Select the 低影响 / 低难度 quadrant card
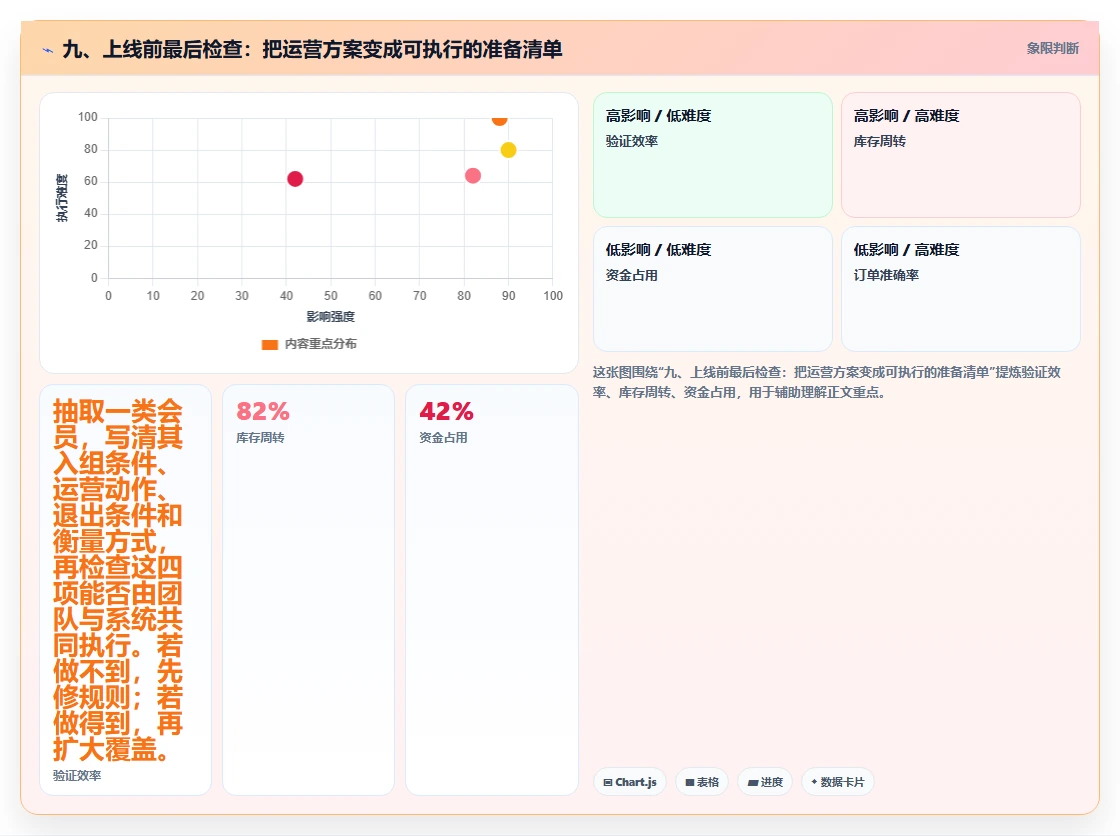Image resolution: width=1120 pixels, height=836 pixels. coord(713,289)
